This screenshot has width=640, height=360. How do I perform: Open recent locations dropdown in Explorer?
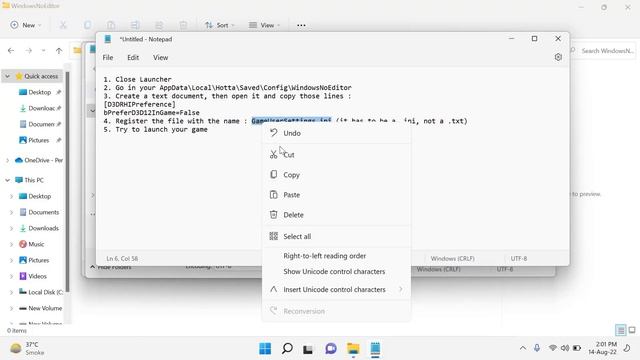43,51
